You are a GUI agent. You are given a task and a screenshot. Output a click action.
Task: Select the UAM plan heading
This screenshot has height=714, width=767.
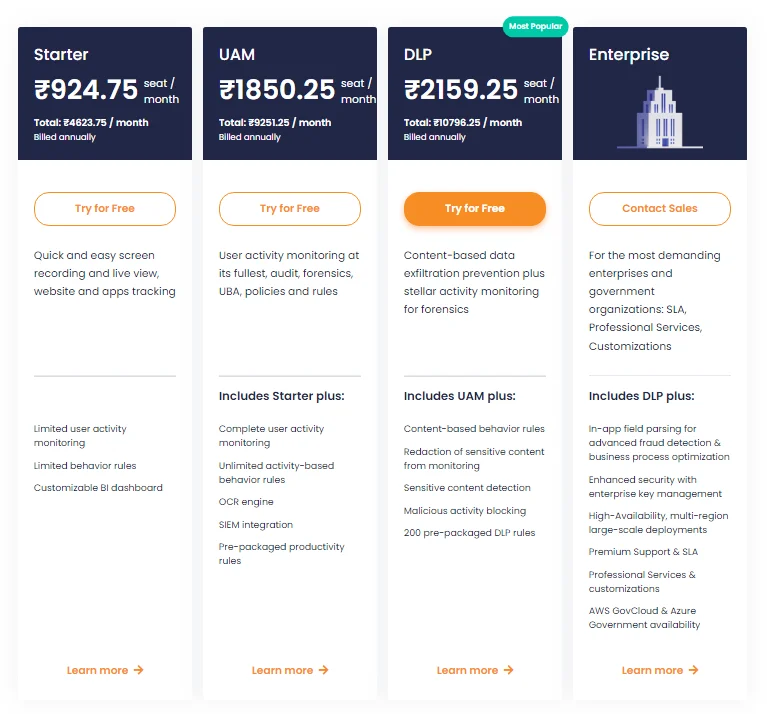click(x=237, y=54)
